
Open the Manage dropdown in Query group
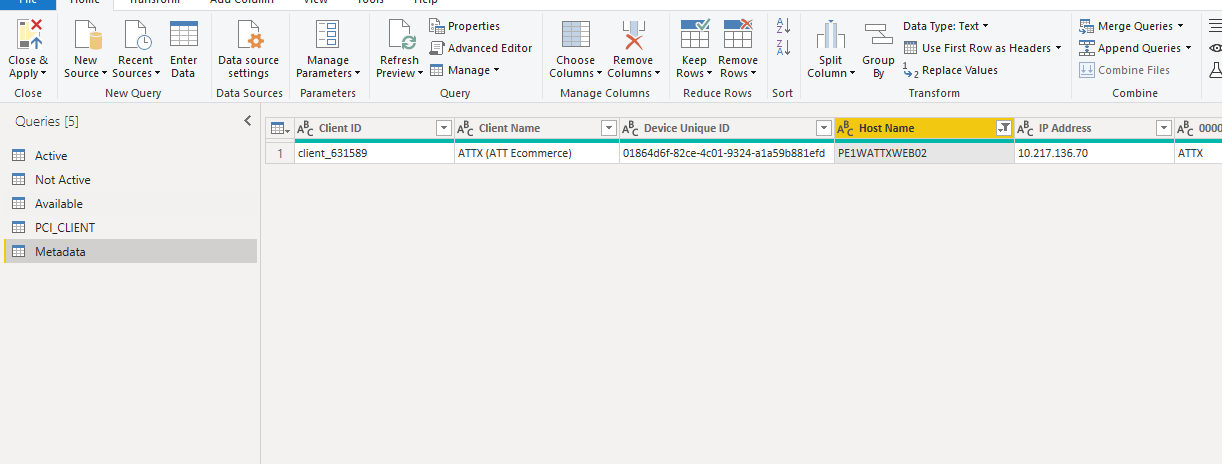coord(465,70)
